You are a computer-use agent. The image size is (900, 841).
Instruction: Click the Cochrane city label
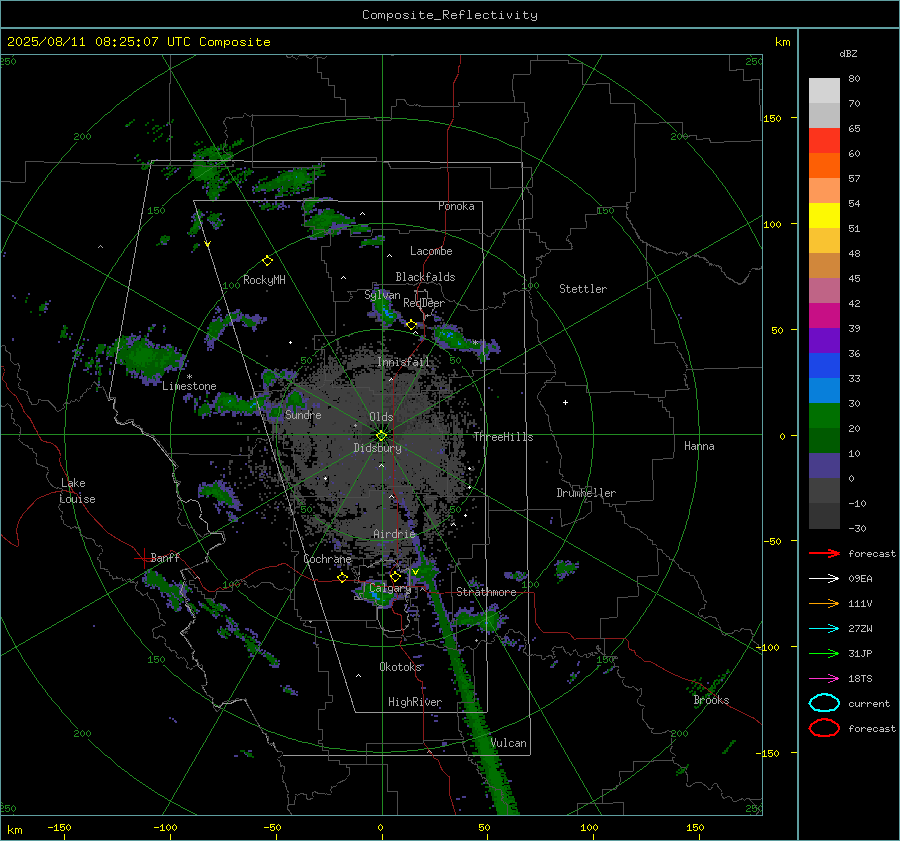pyautogui.click(x=327, y=559)
